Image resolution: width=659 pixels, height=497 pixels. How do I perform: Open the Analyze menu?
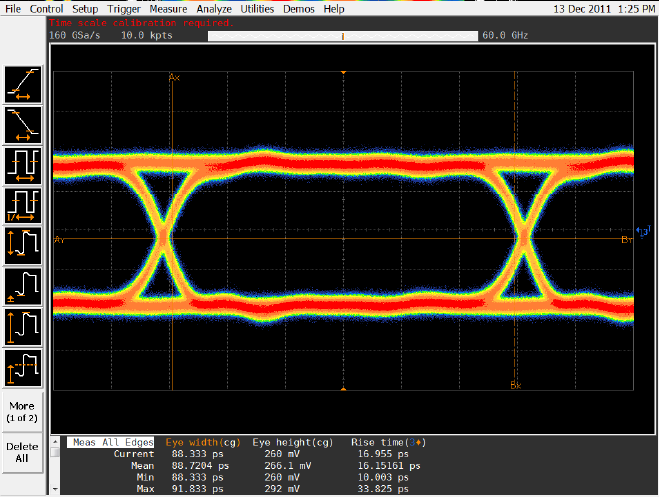pos(214,8)
